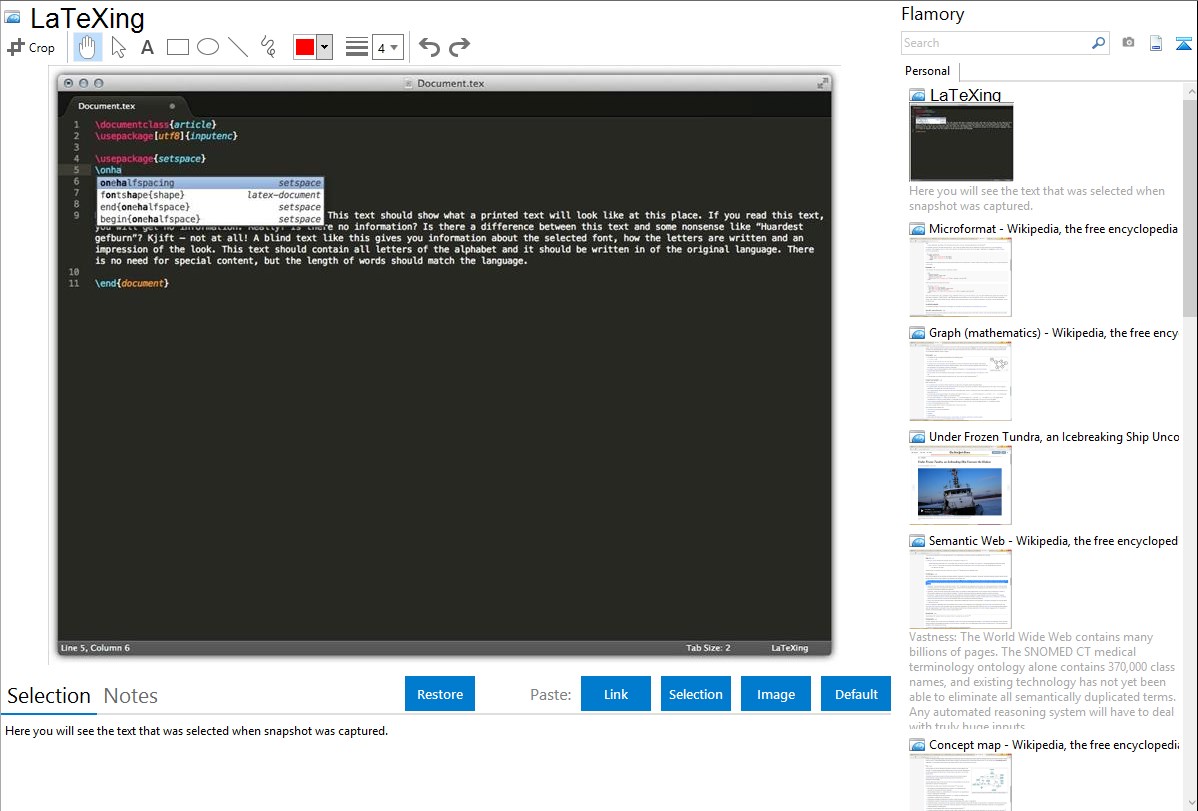Pick the rectangle shape tool

[177, 47]
